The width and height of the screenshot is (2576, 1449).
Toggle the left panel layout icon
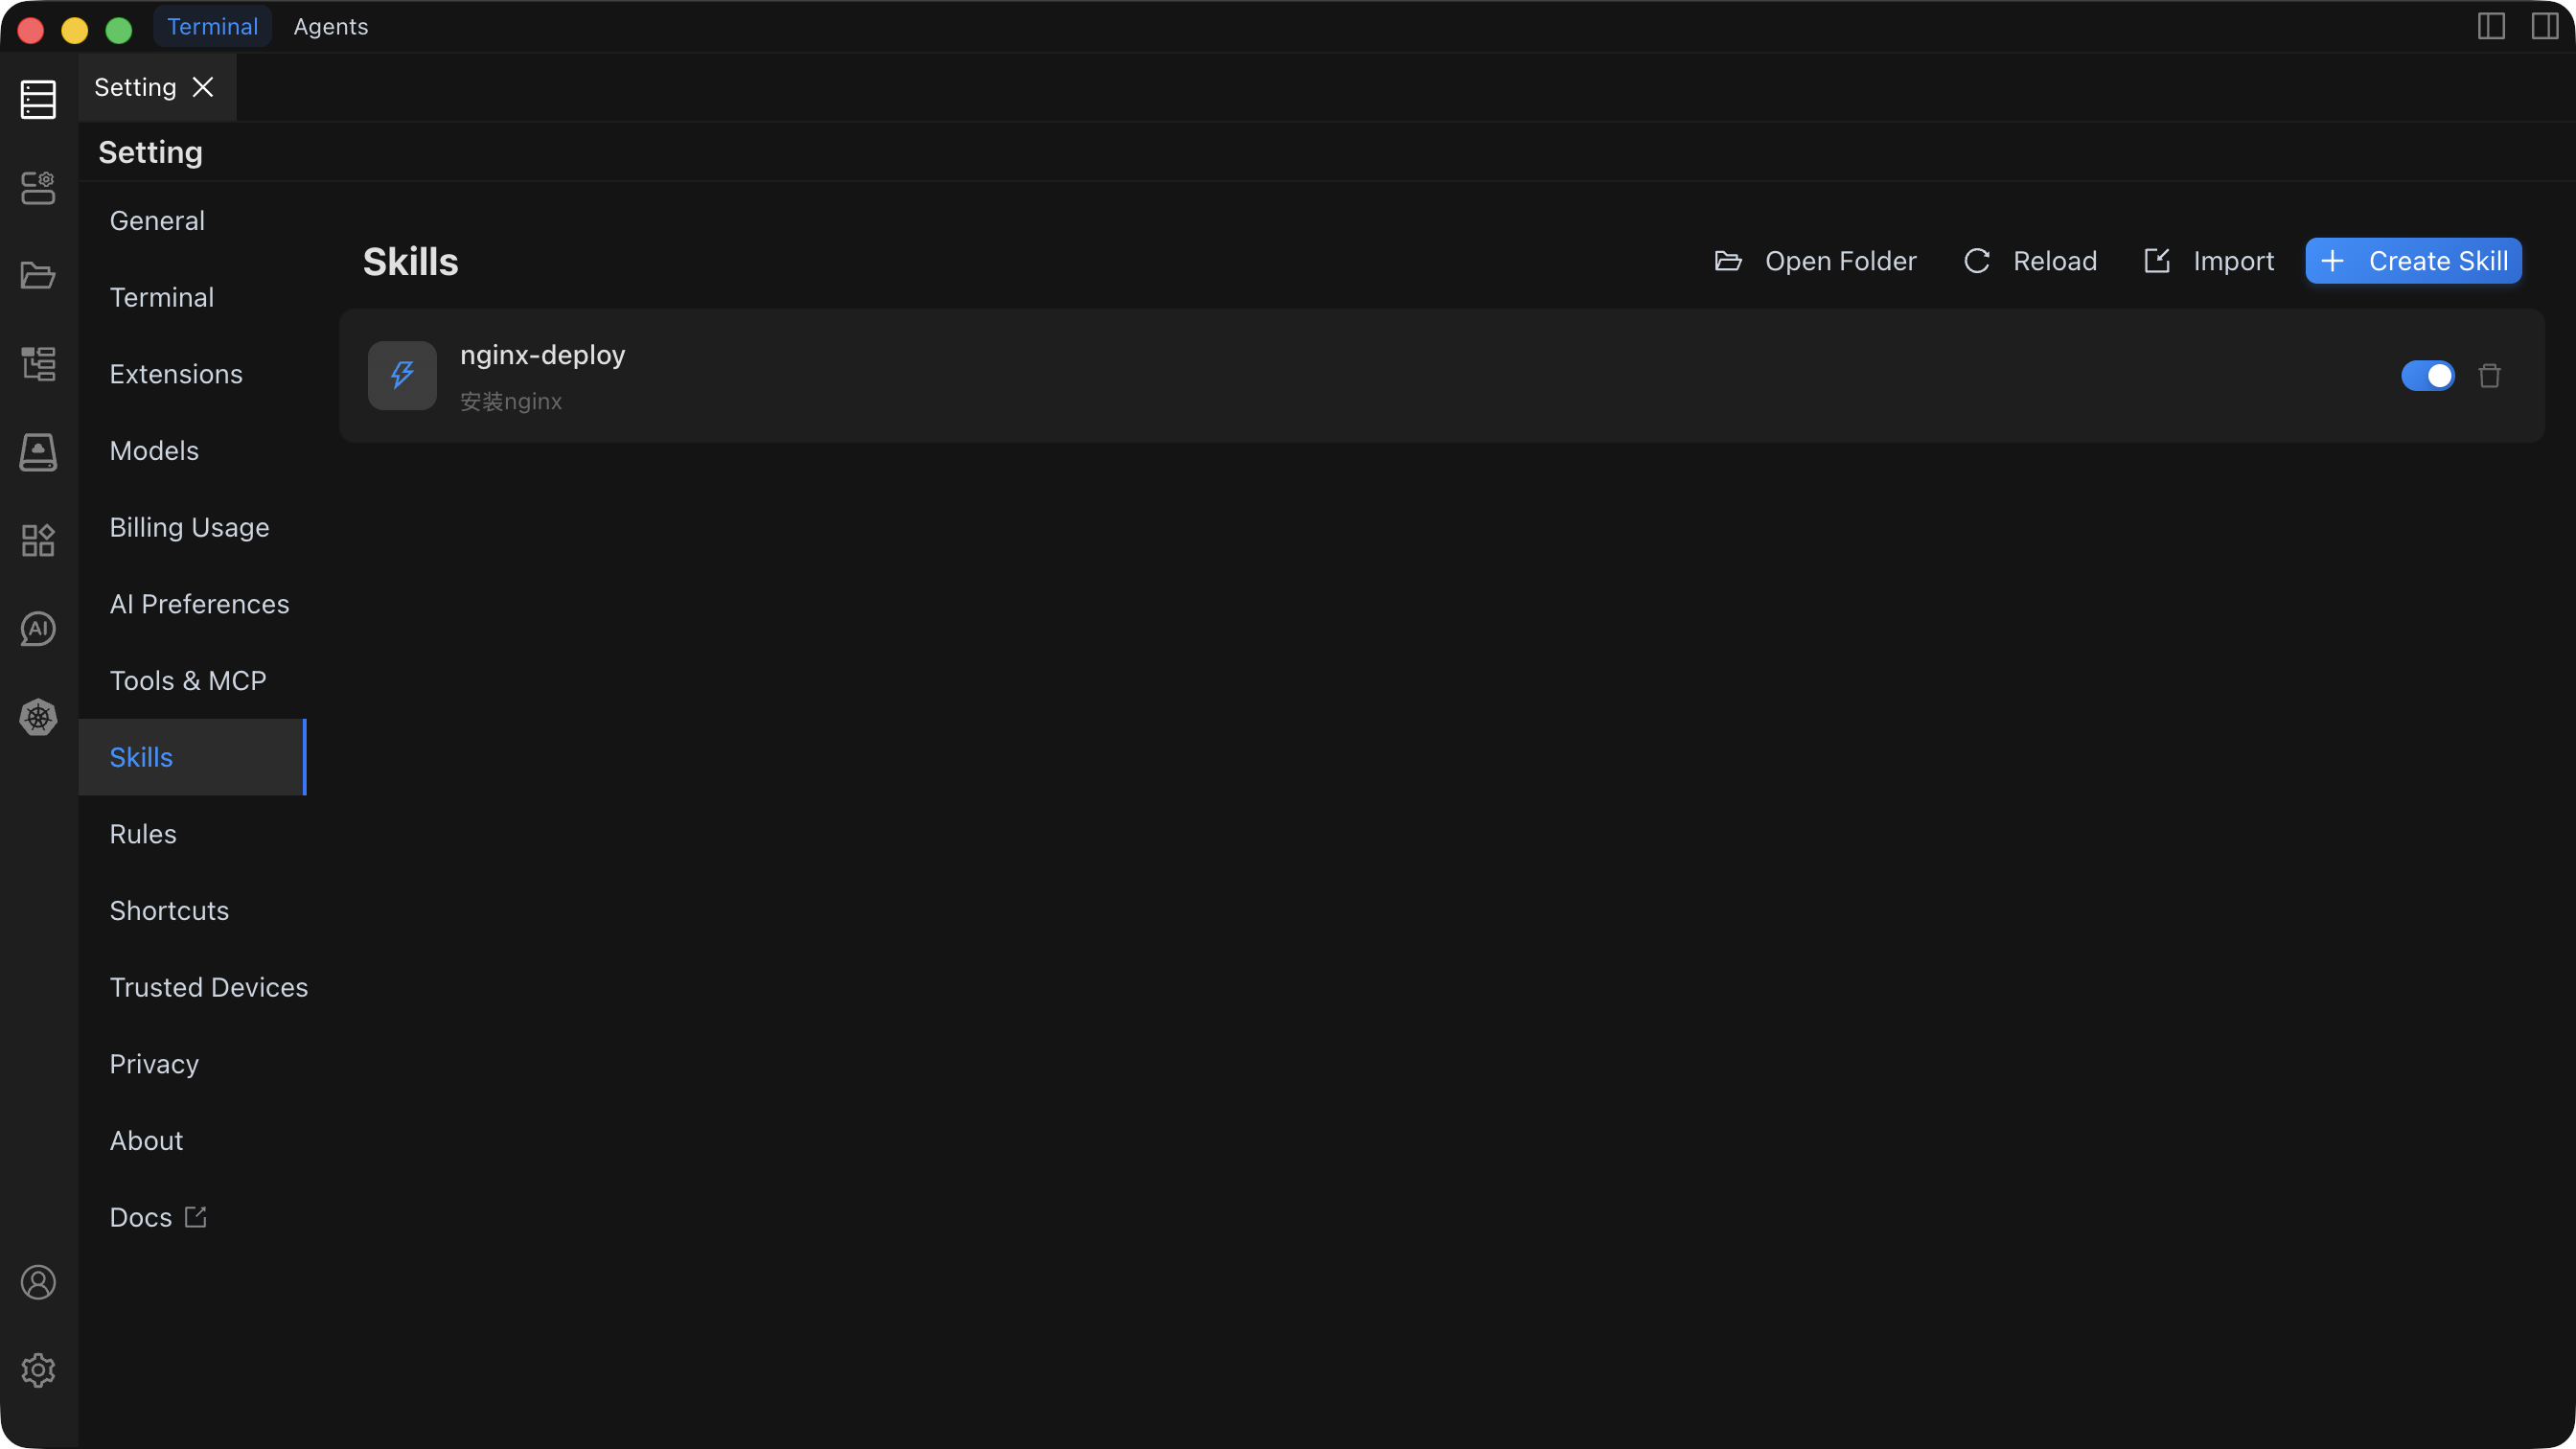[2491, 27]
